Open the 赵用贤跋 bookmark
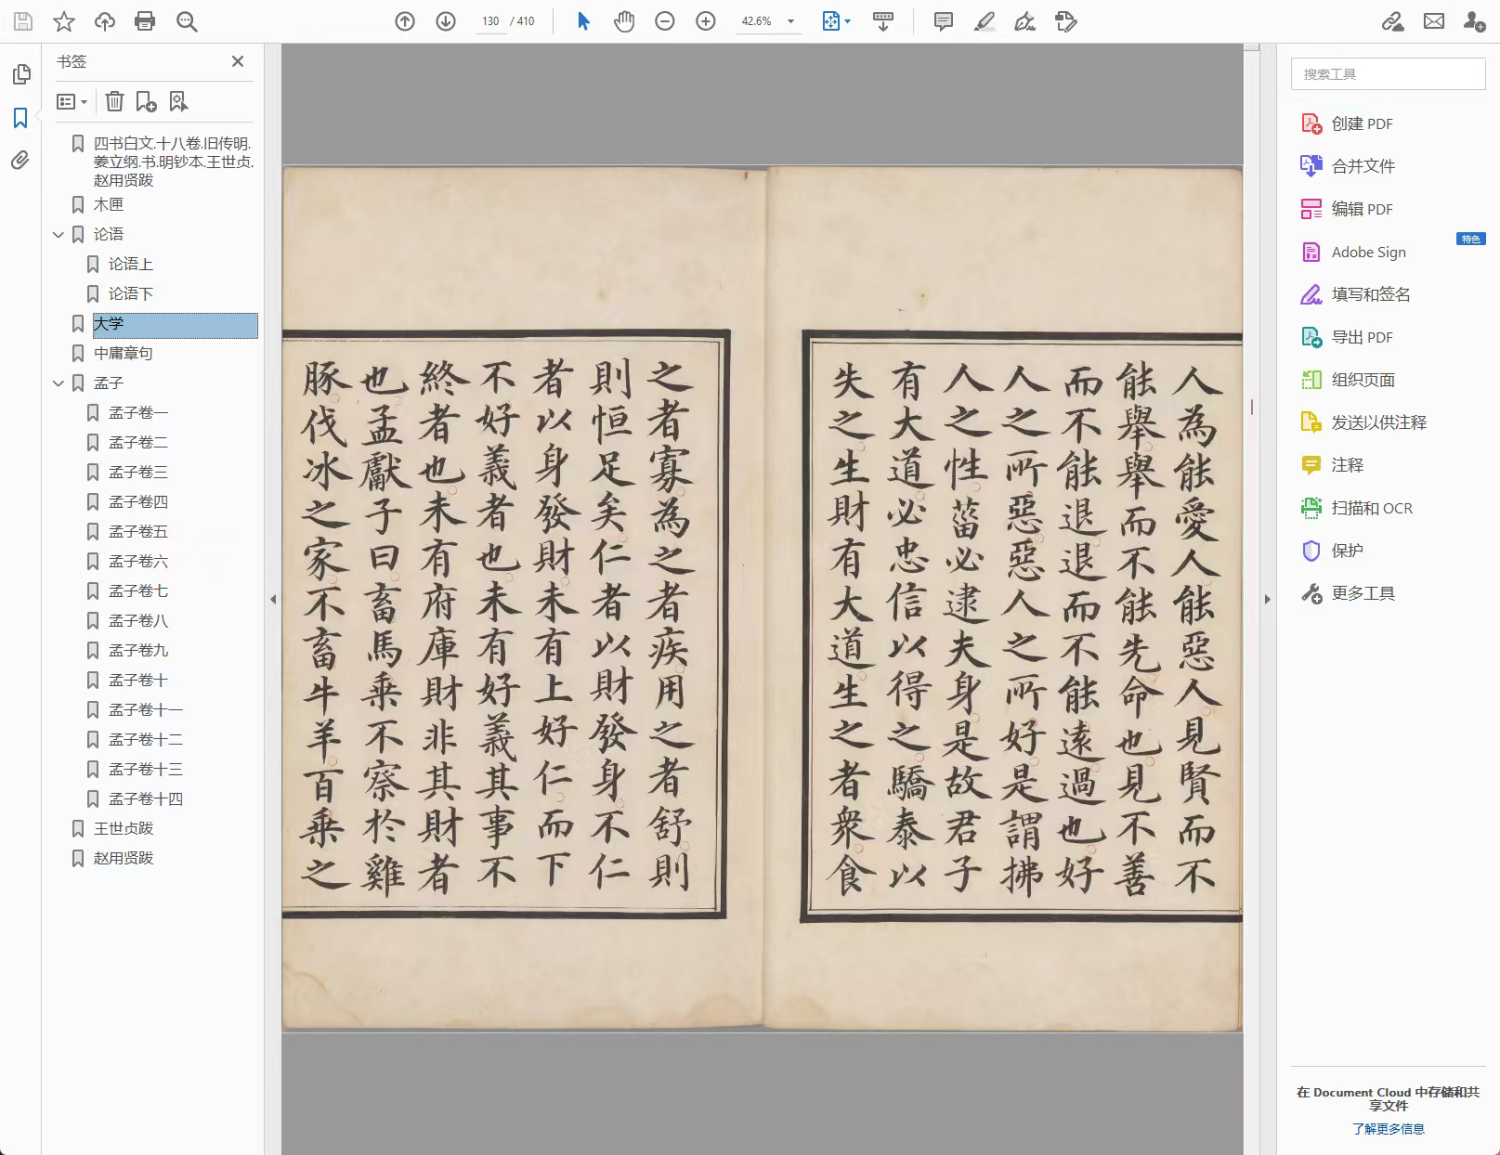Viewport: 1500px width, 1155px height. click(x=124, y=858)
